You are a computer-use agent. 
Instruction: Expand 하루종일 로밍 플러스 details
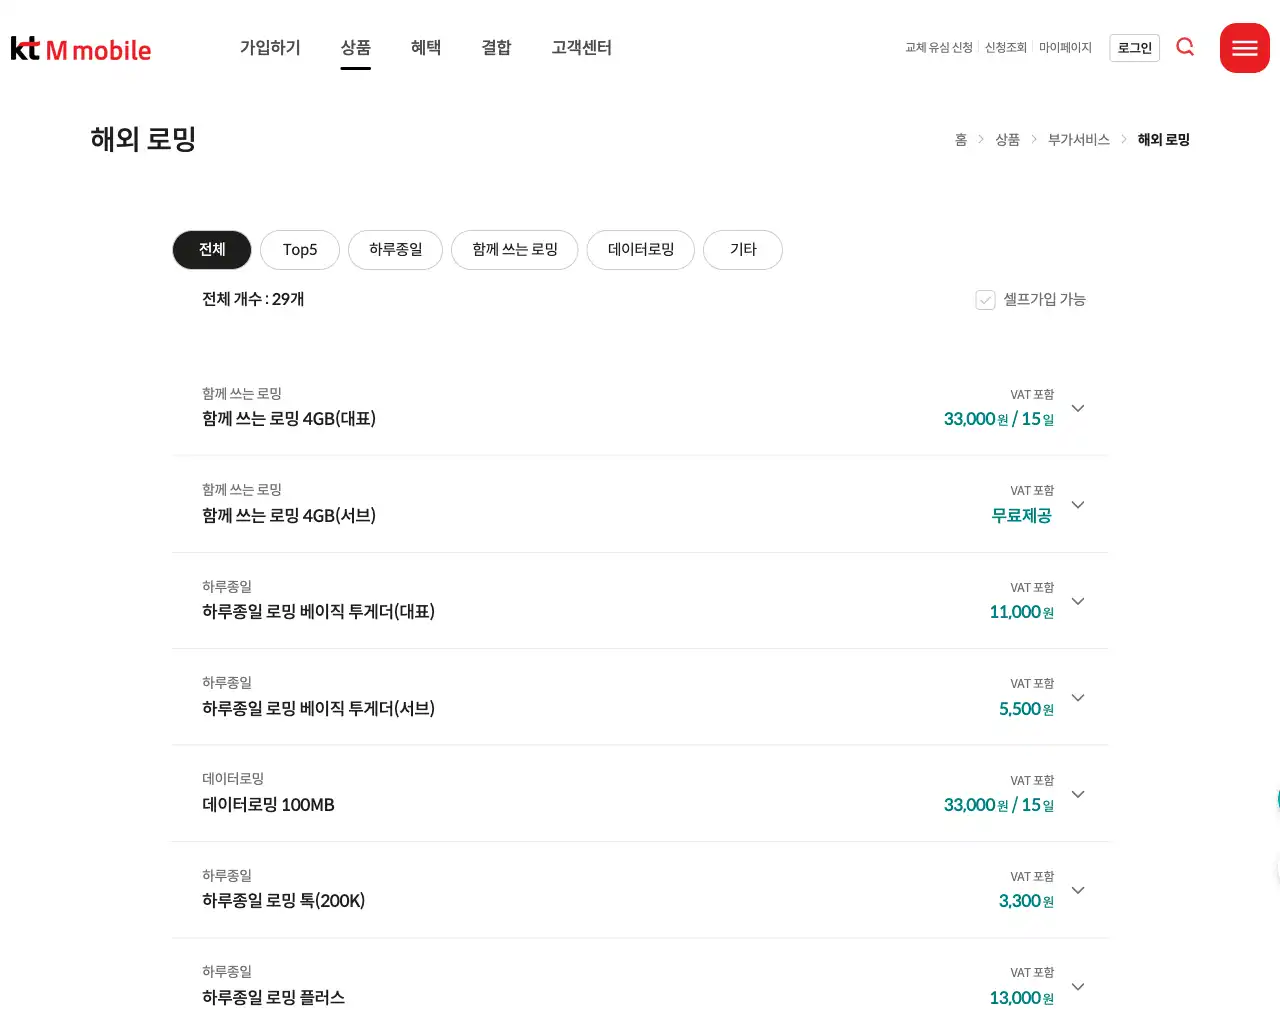point(1077,986)
